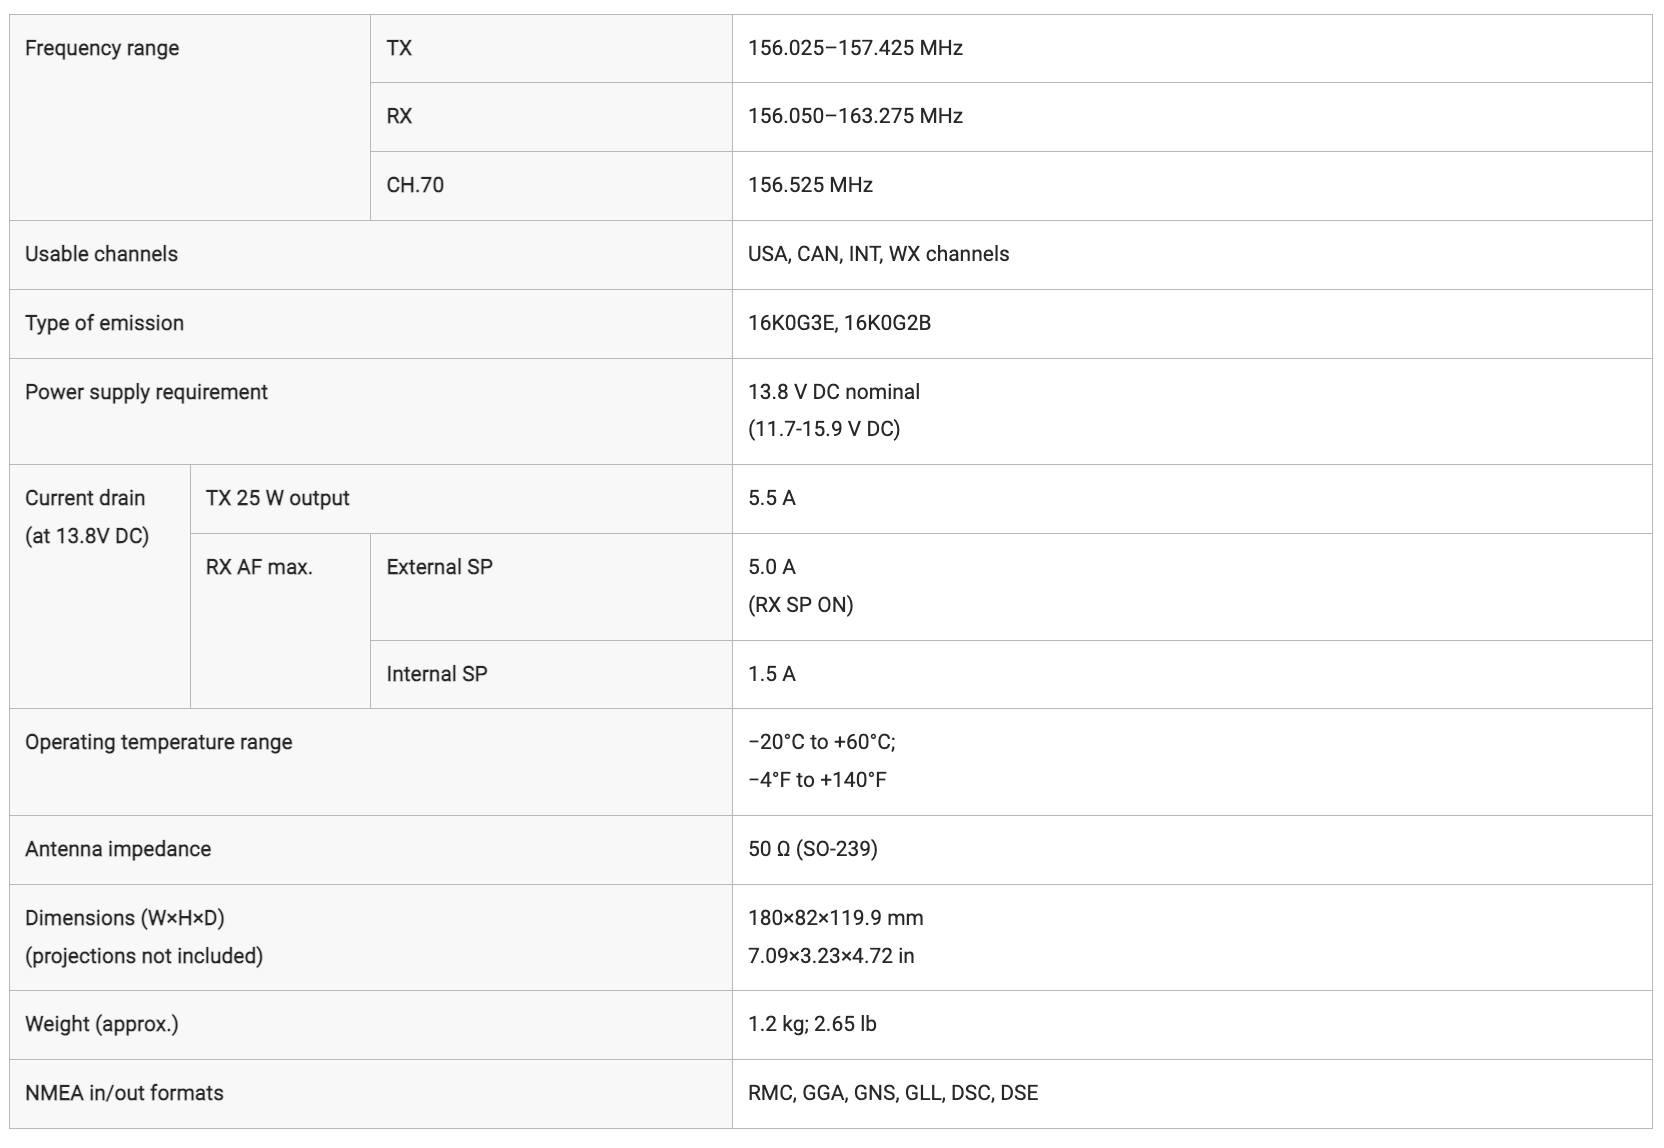Select the TX frequency value 156.025–157.425 MHz
This screenshot has height=1148, width=1664.
[855, 48]
